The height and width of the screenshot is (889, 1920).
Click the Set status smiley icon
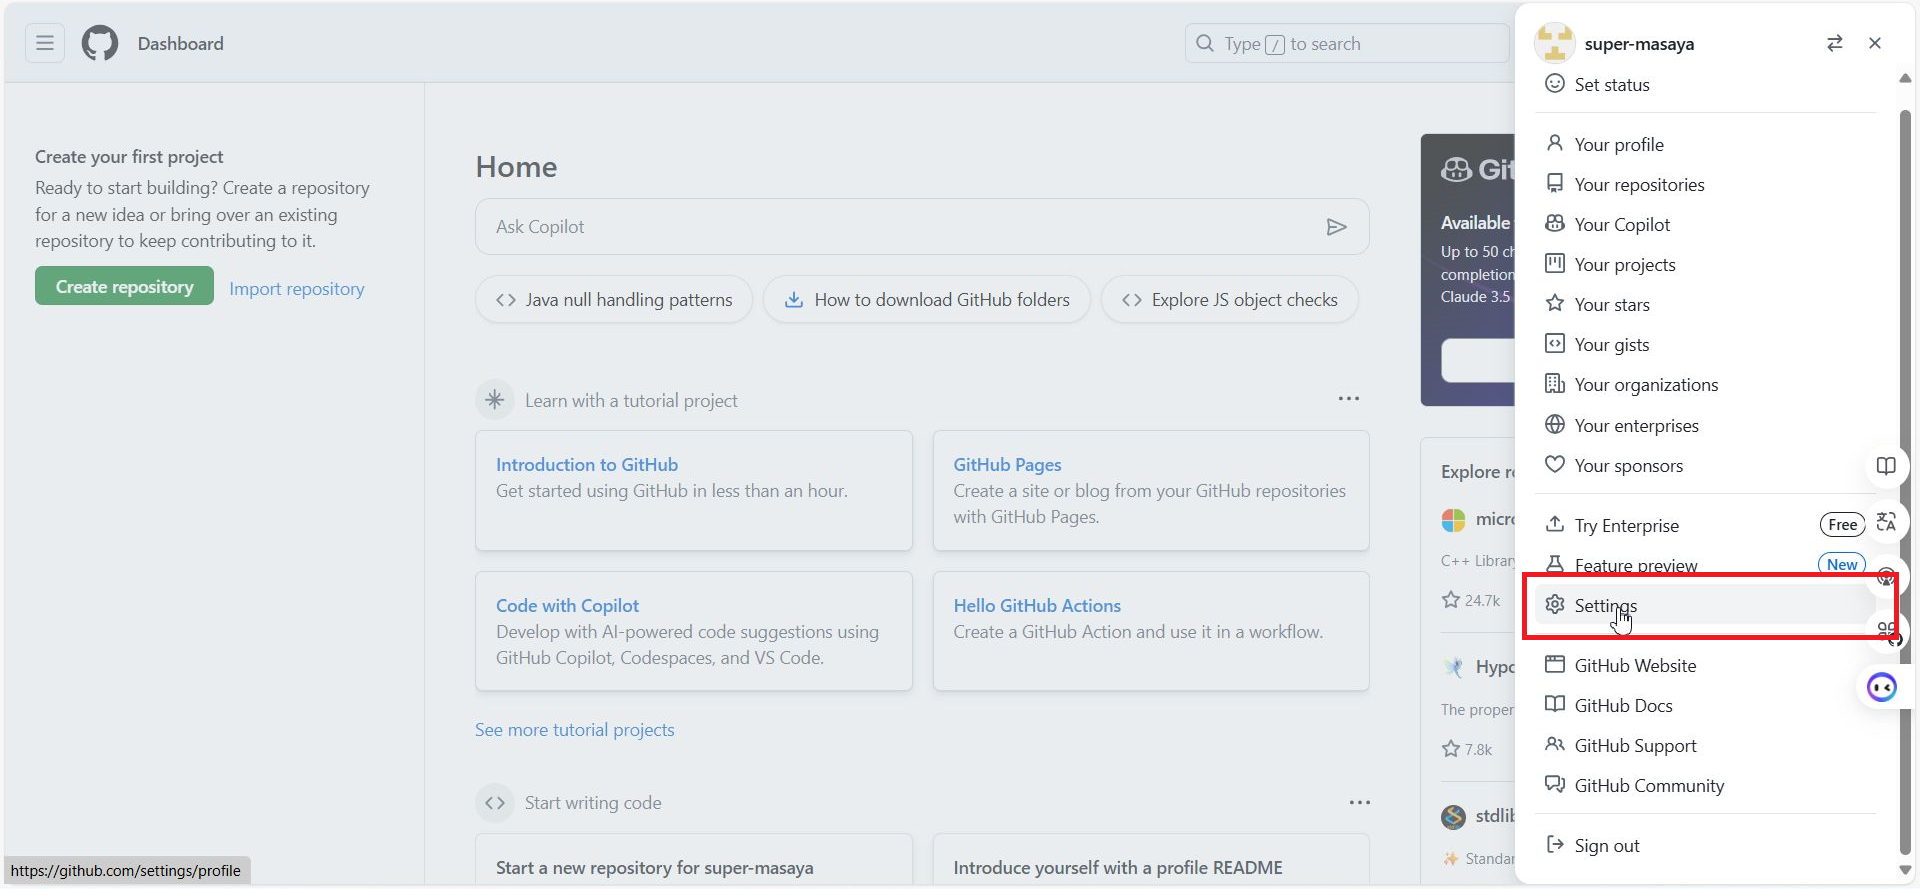pyautogui.click(x=1555, y=84)
